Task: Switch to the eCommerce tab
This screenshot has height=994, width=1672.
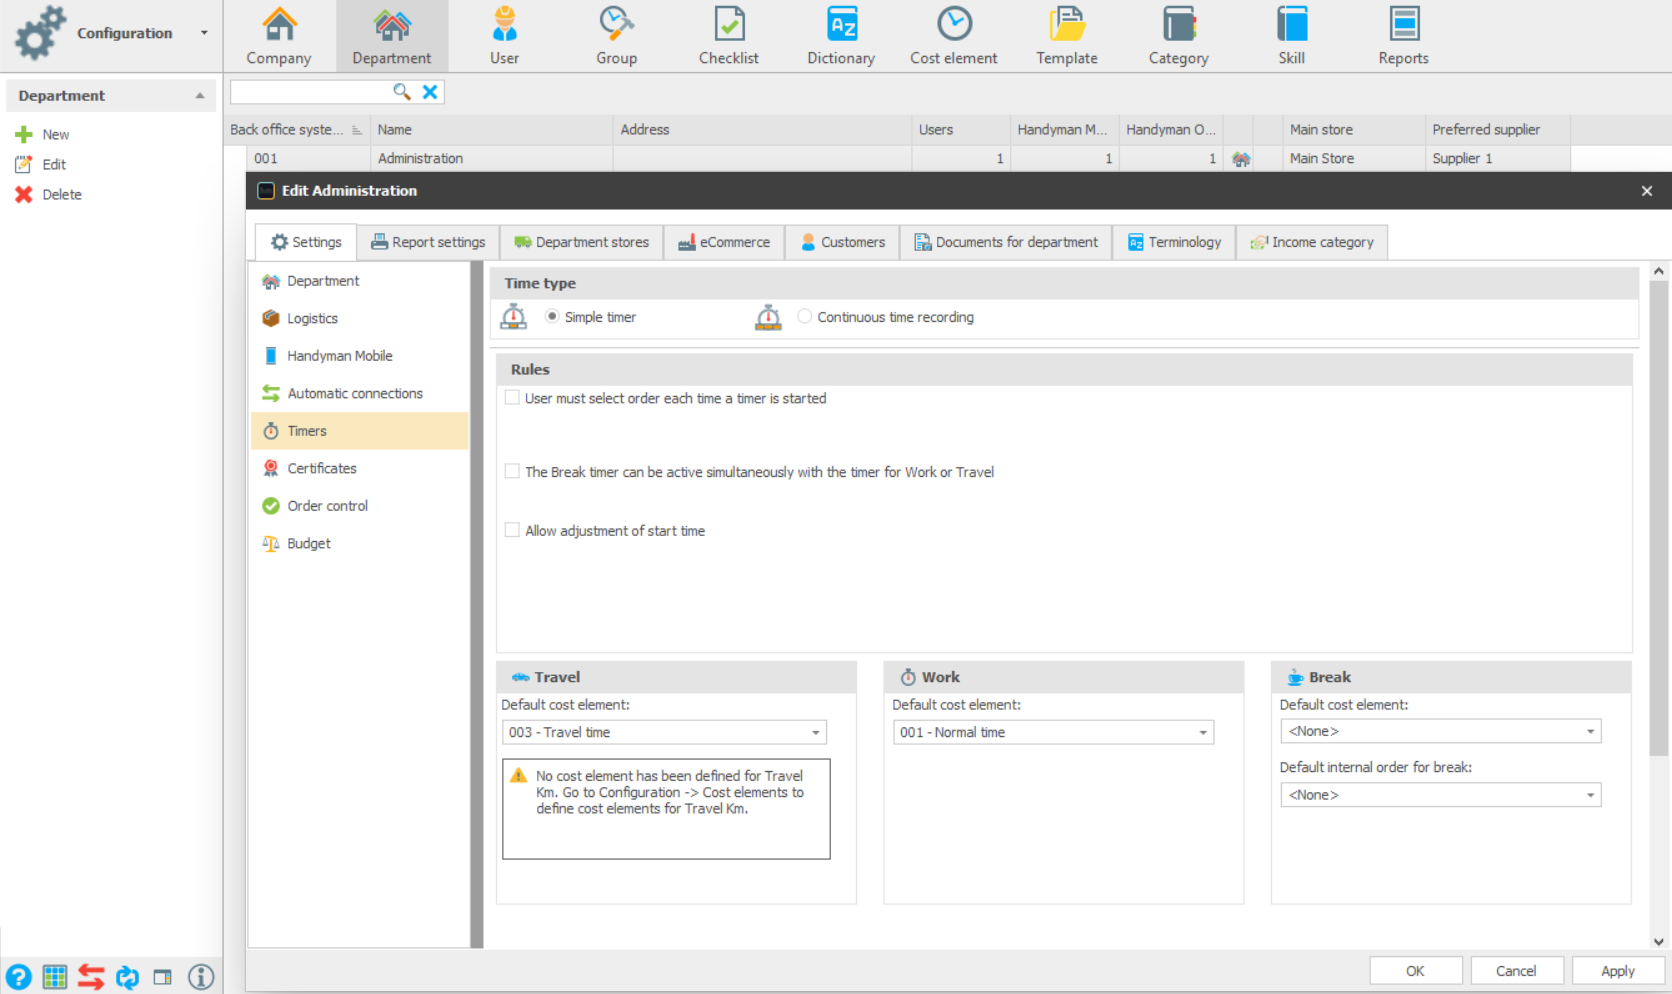Action: click(724, 242)
